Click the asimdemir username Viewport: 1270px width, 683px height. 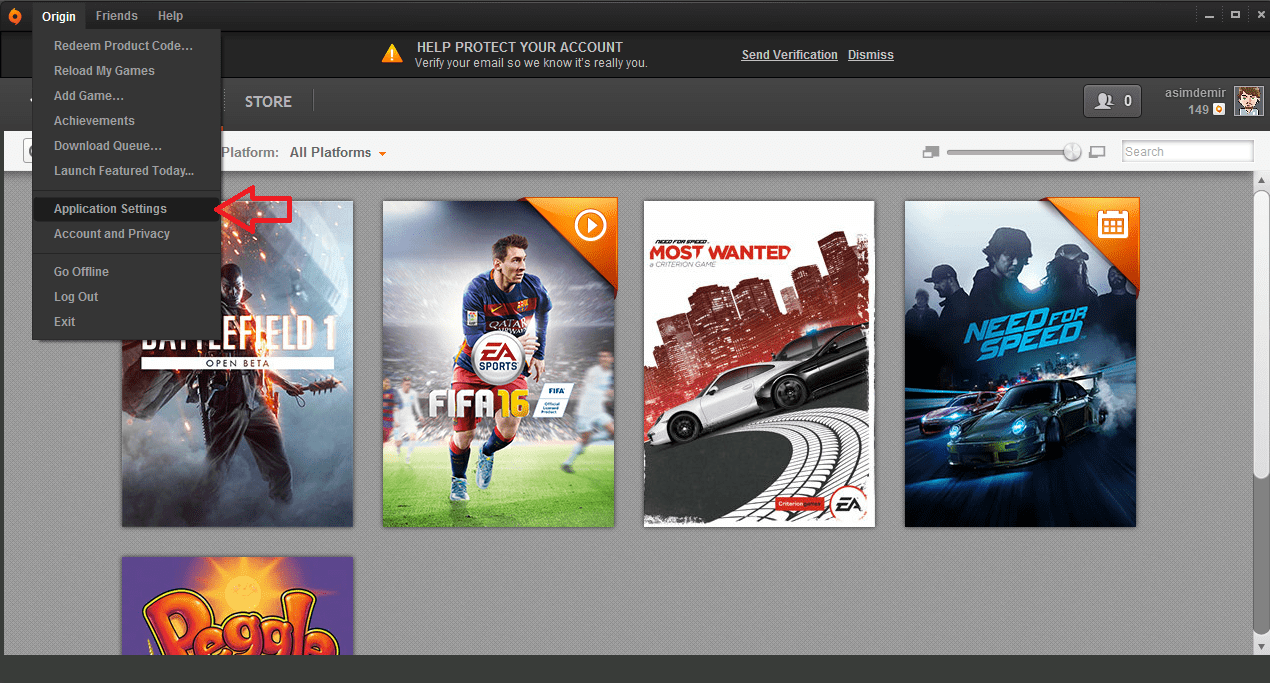(x=1195, y=92)
